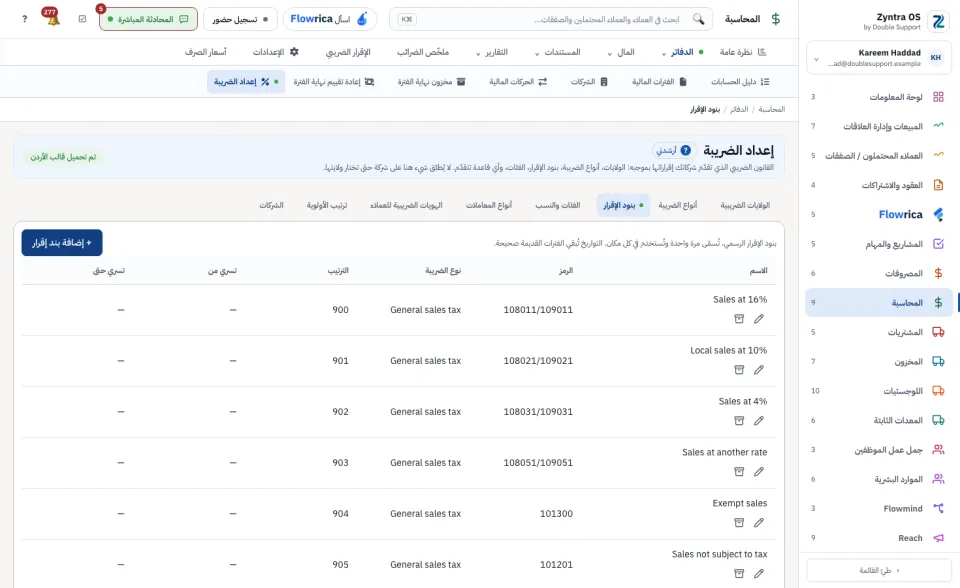The width and height of the screenshot is (960, 588).
Task: Open نظرة عامة in top menu
Action: click(x=743, y=52)
